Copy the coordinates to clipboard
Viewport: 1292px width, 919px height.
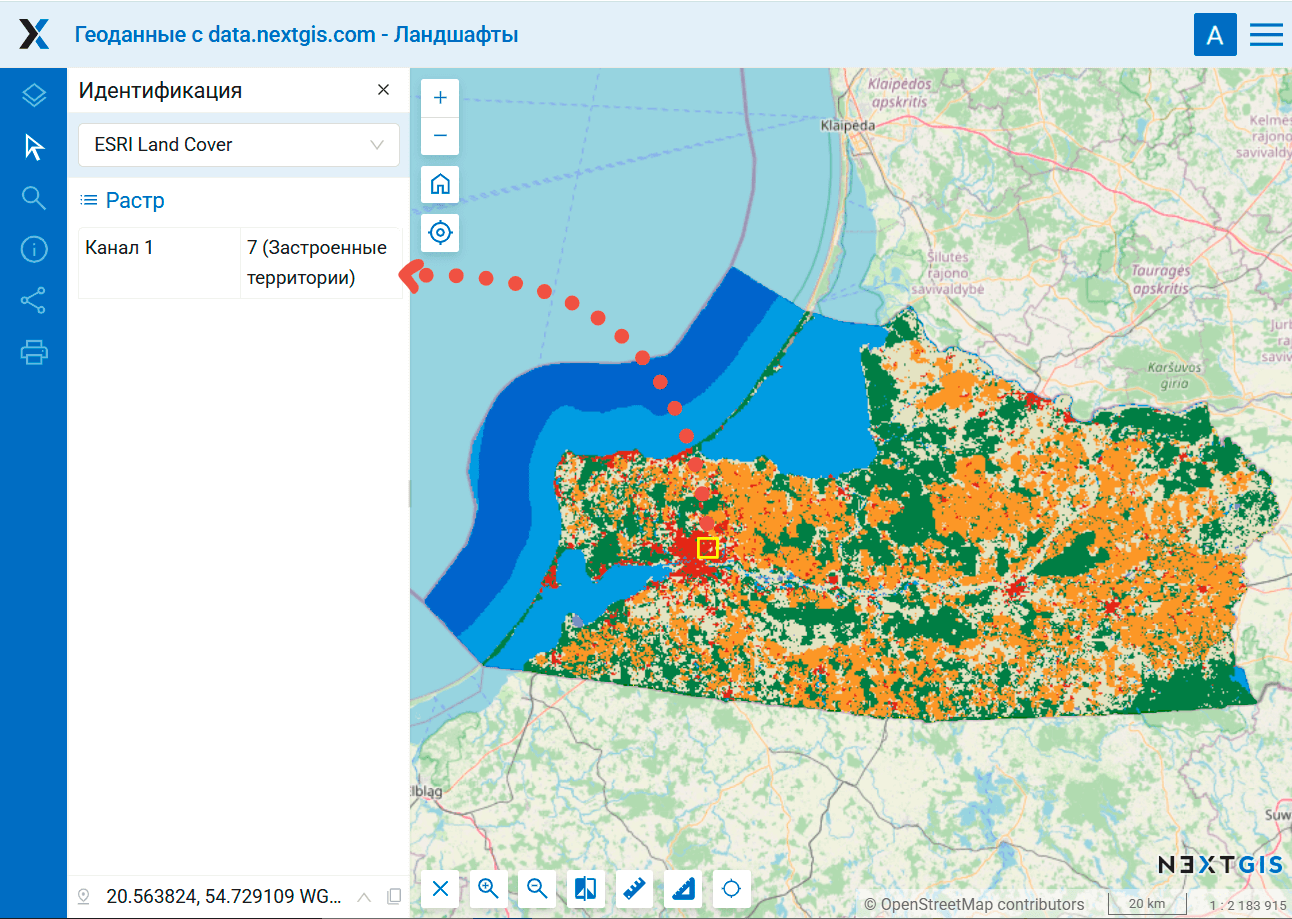[394, 896]
